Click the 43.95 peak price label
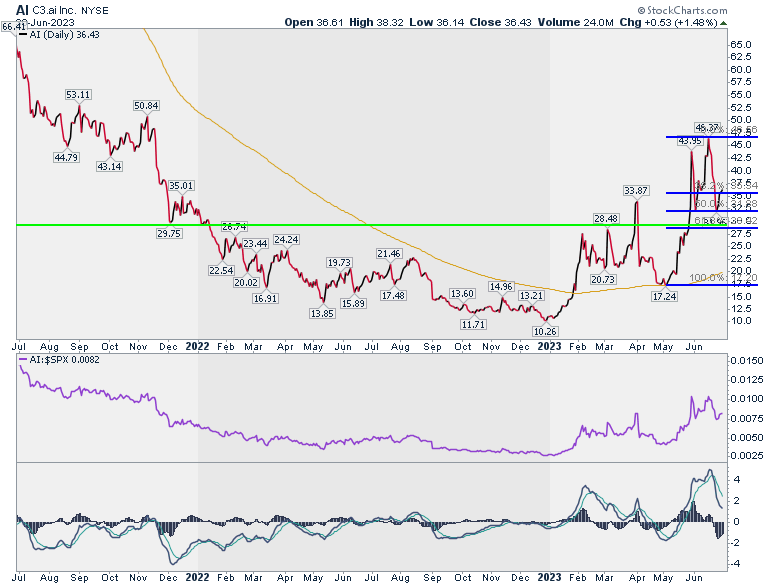780x586 pixels. [x=690, y=141]
